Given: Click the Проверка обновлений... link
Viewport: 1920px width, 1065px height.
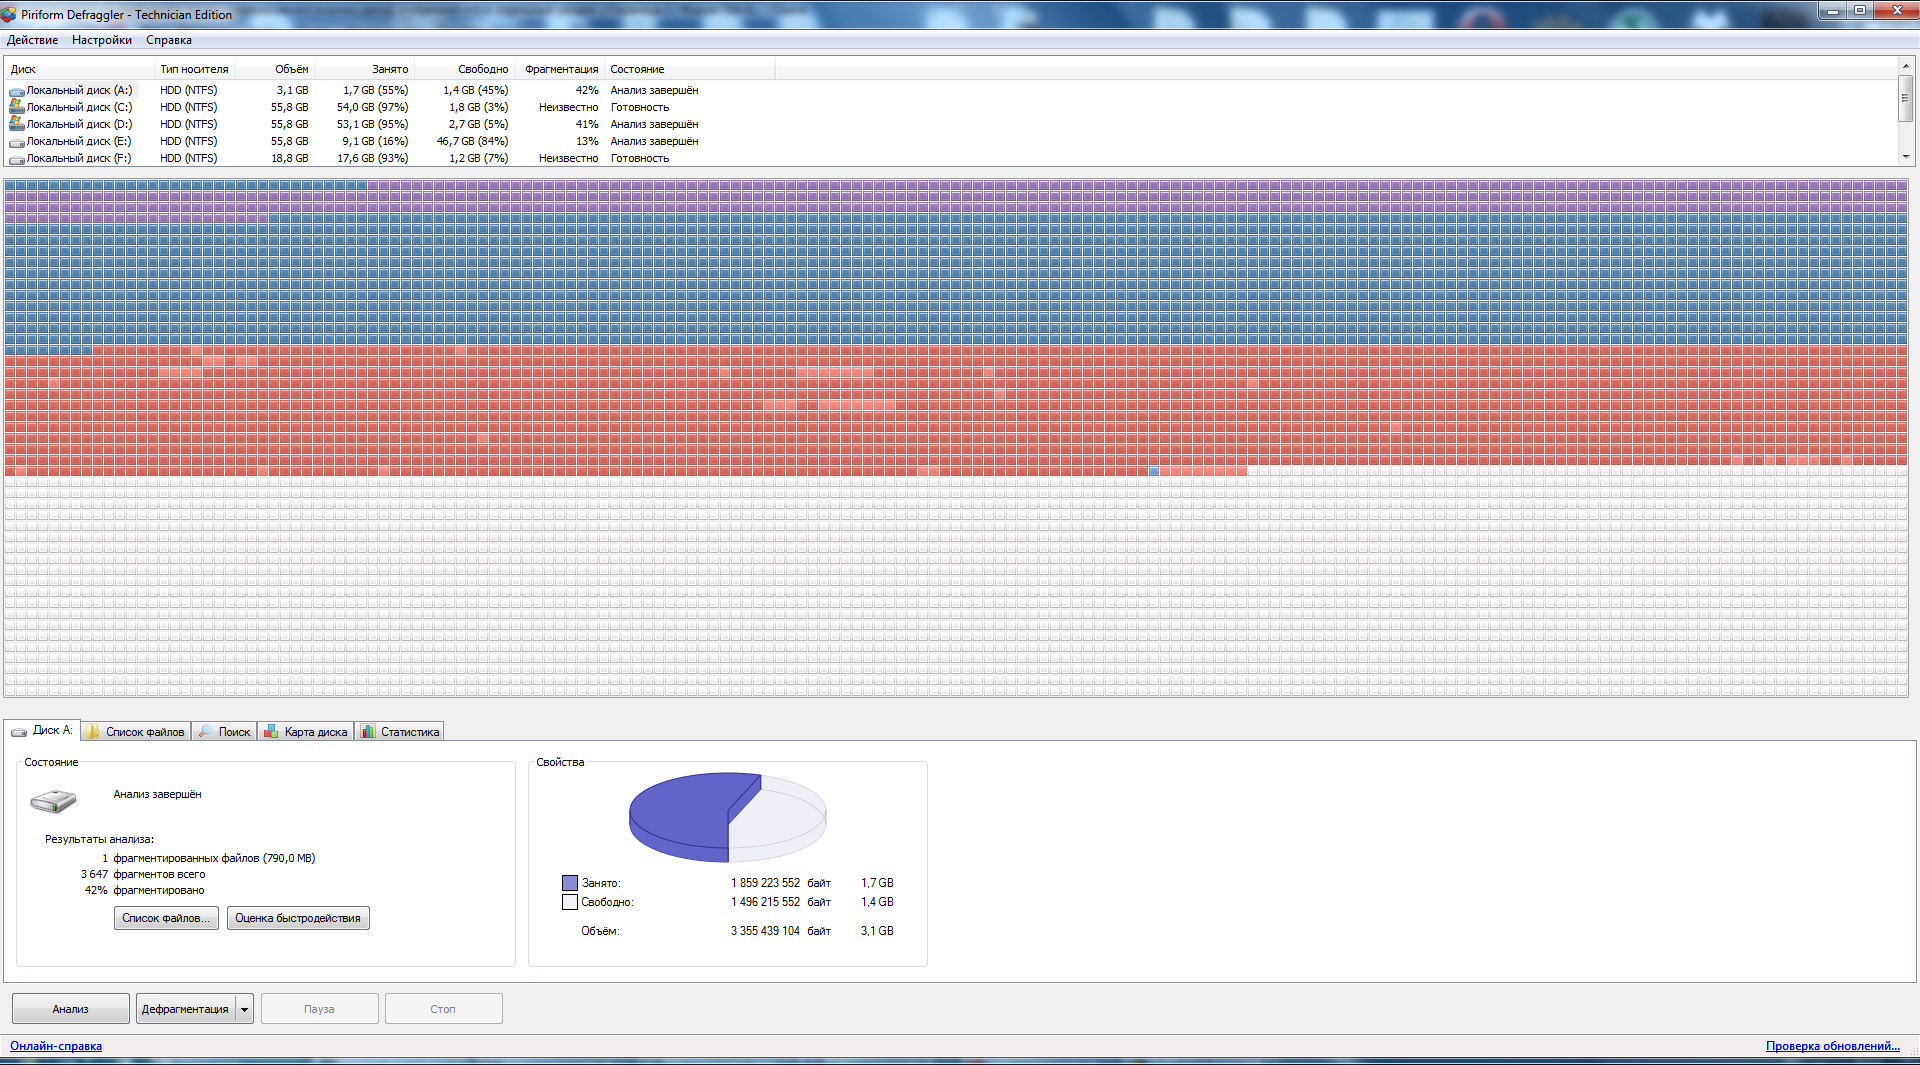Looking at the screenshot, I should 1833,1046.
